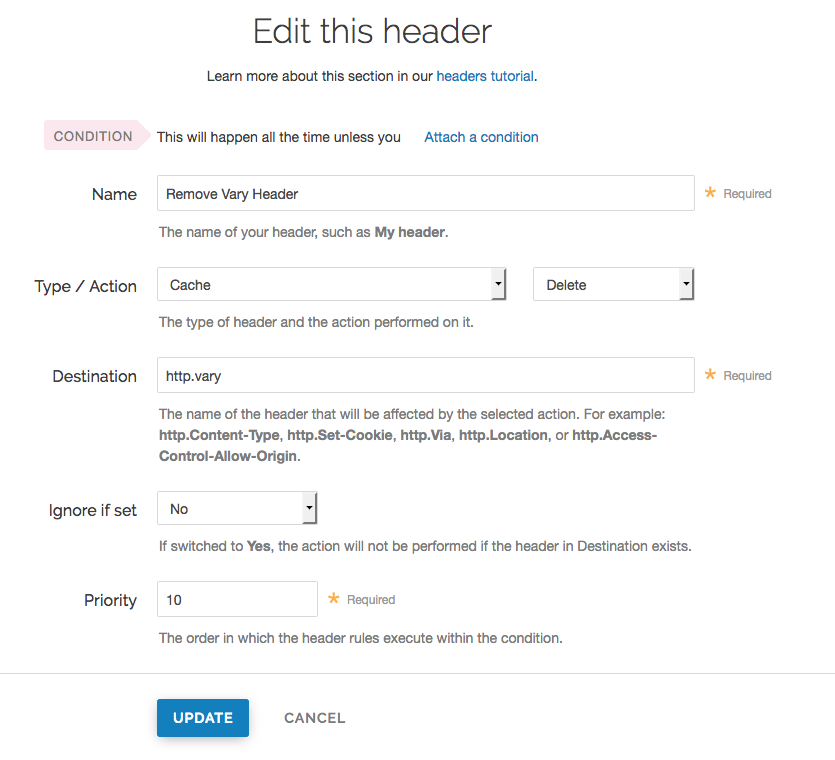
Task: Open the Ignore if set dropdown
Action: (x=237, y=509)
